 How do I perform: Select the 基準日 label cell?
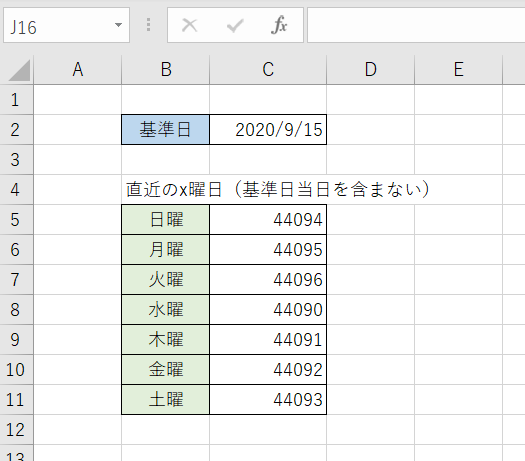(x=166, y=130)
